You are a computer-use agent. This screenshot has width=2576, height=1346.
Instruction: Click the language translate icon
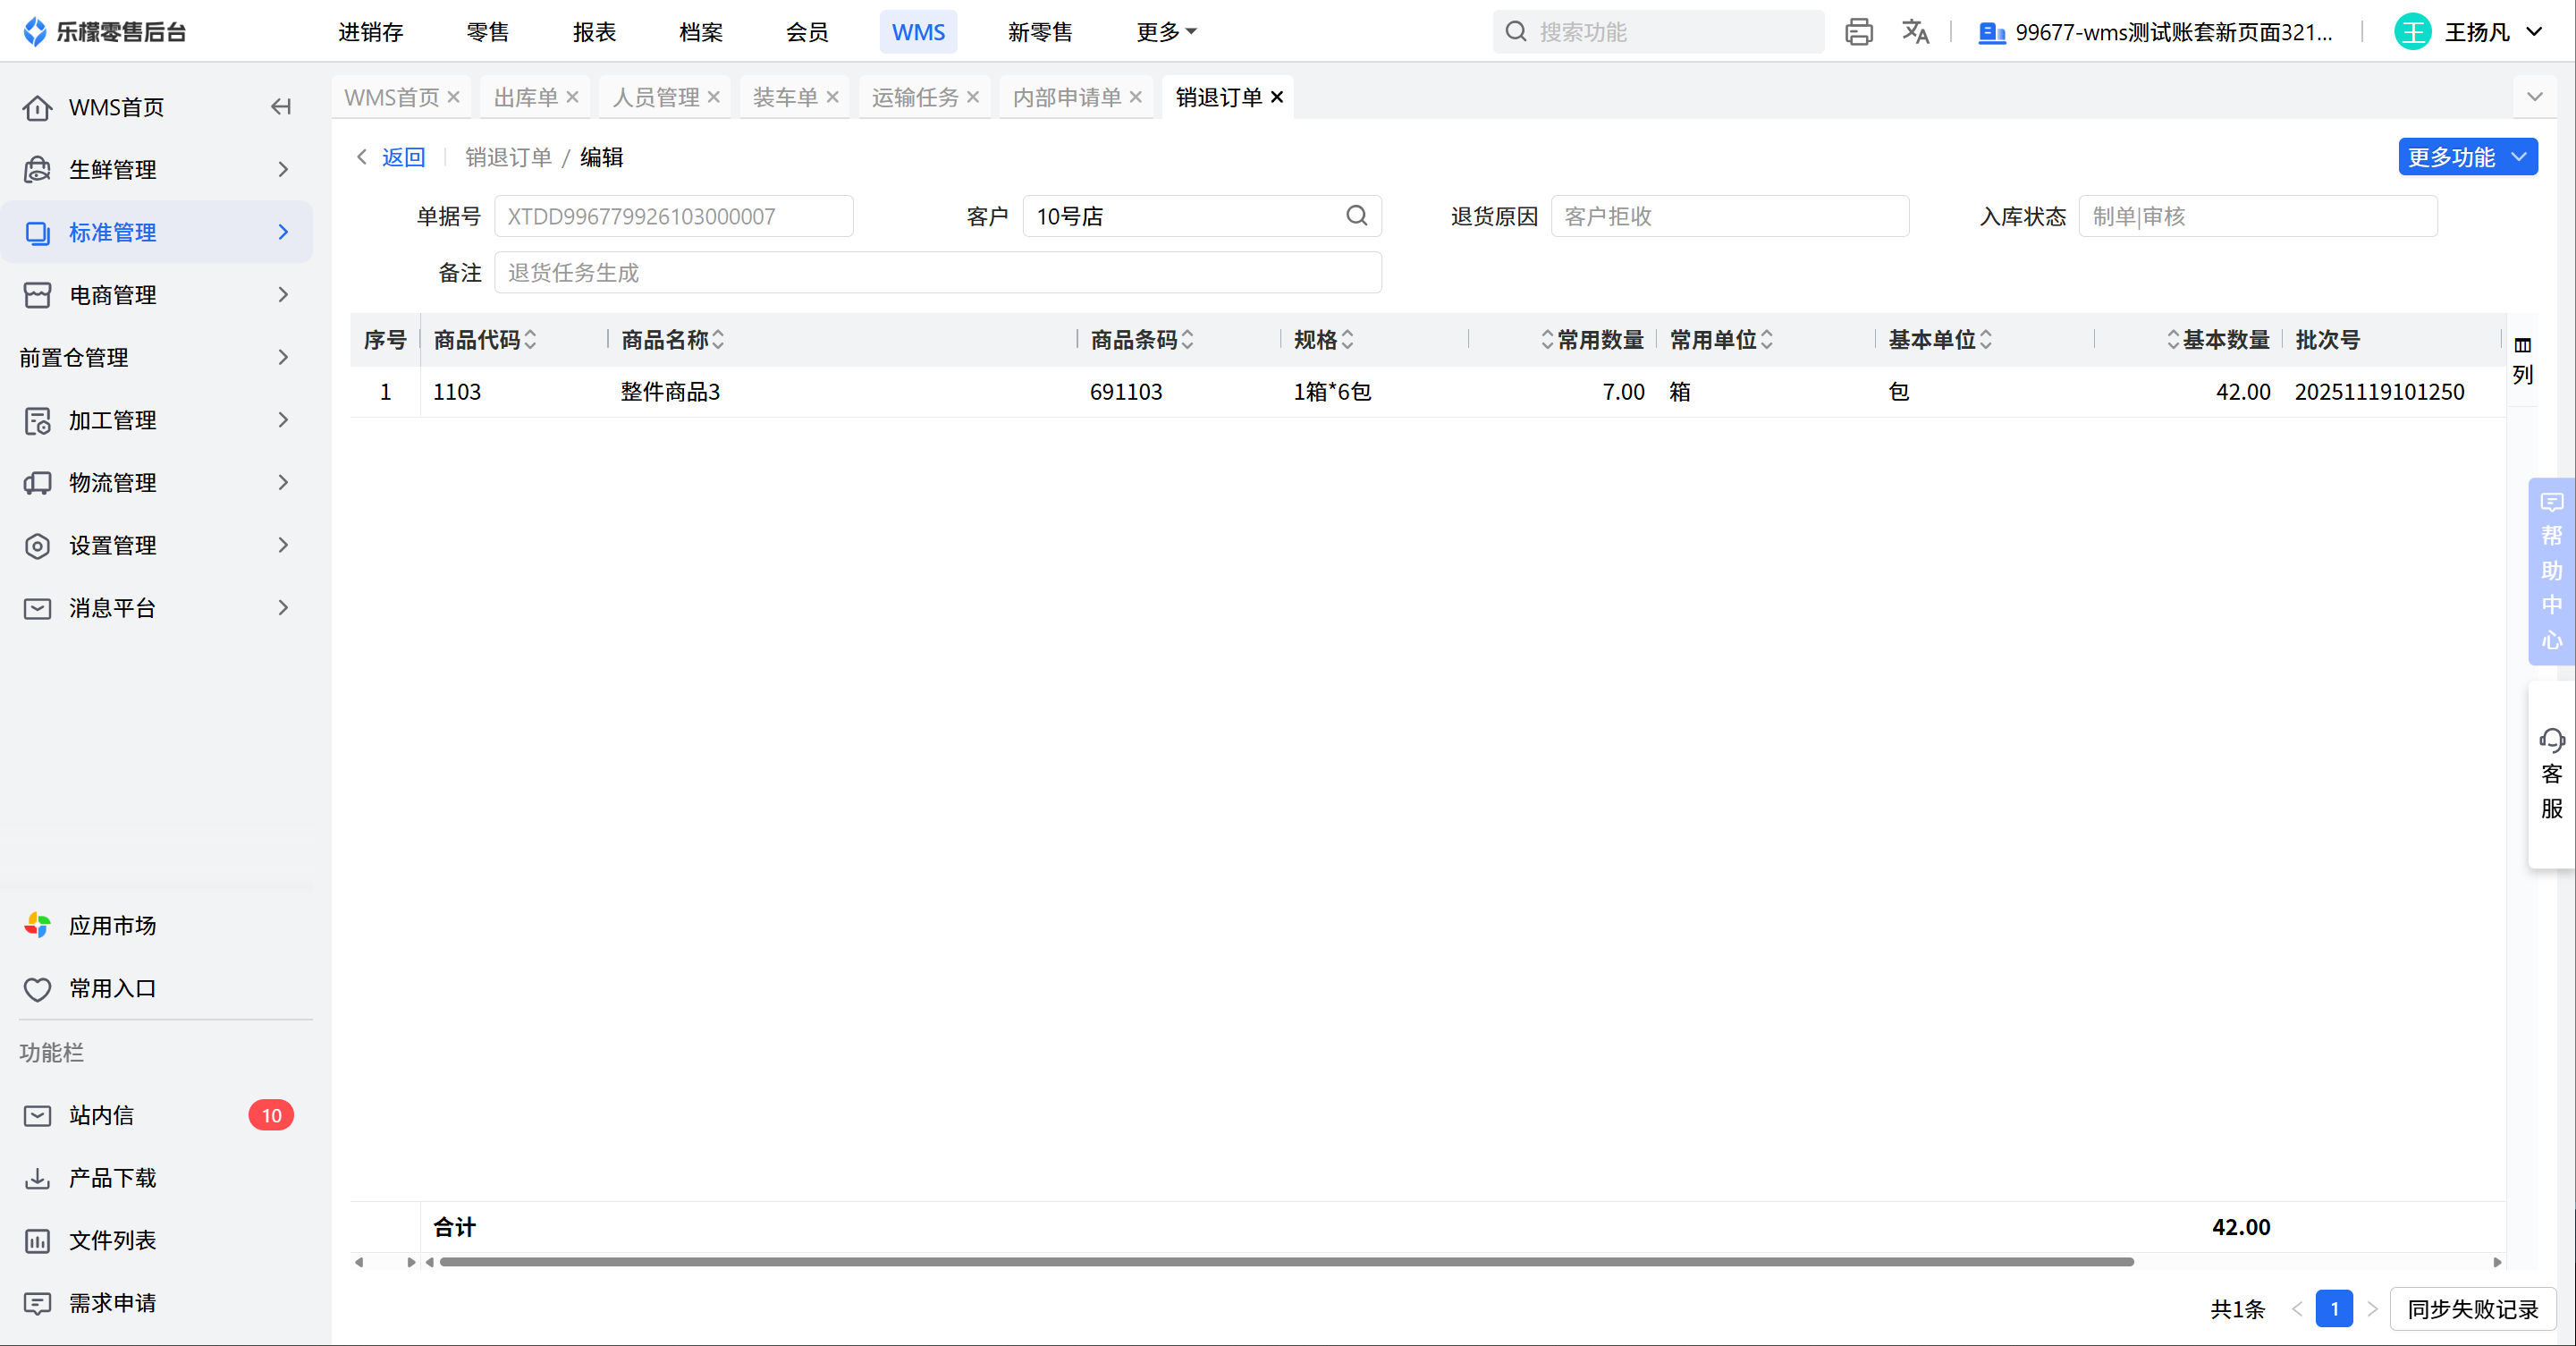tap(1915, 32)
